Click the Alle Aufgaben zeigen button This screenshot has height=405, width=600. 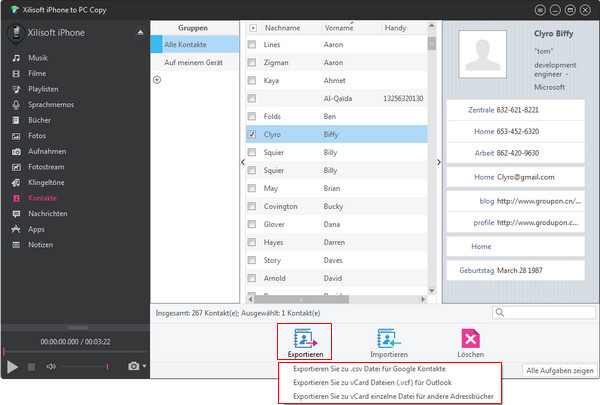[x=559, y=371]
